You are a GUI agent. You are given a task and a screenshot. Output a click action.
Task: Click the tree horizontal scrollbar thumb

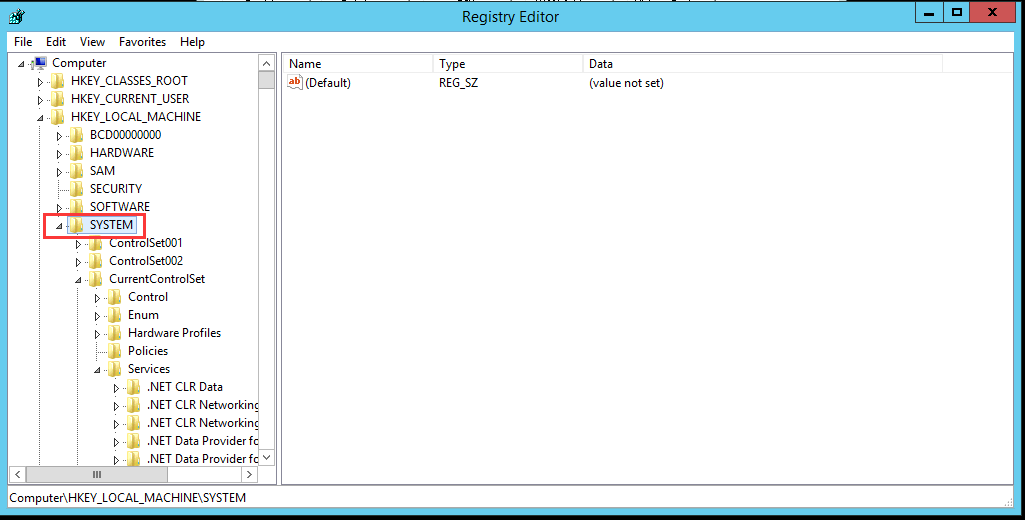(97, 474)
